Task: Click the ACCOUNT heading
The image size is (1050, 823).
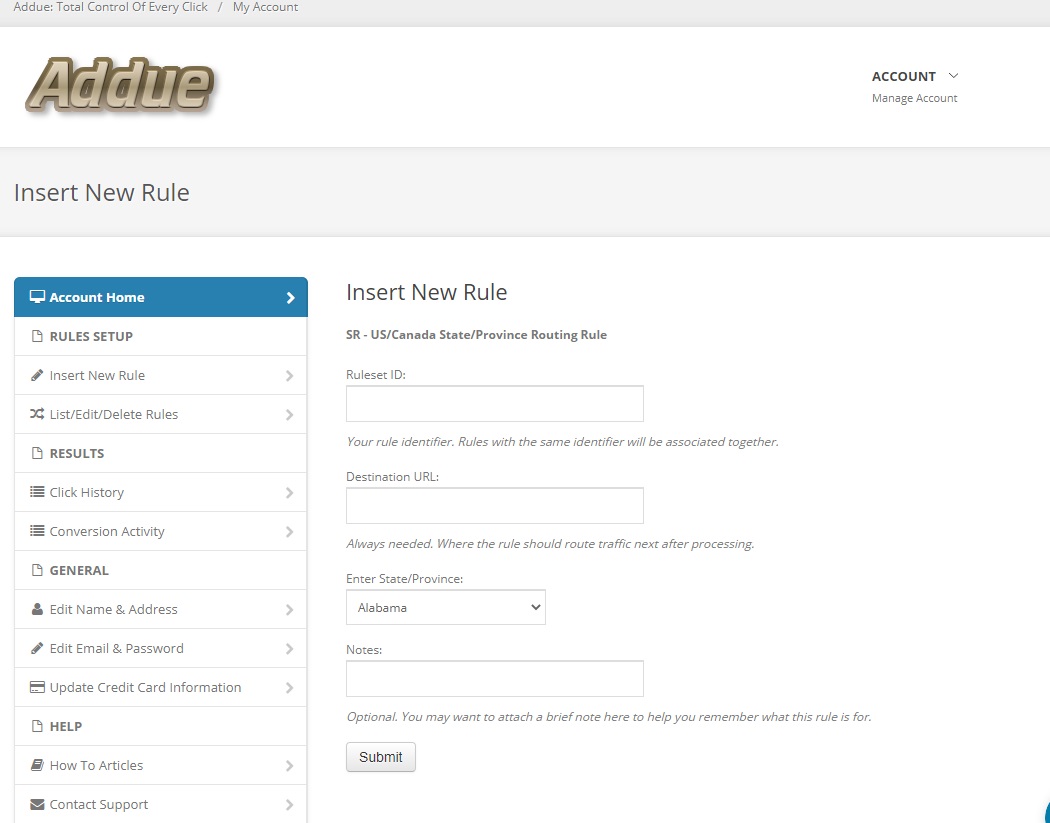Action: click(x=903, y=76)
